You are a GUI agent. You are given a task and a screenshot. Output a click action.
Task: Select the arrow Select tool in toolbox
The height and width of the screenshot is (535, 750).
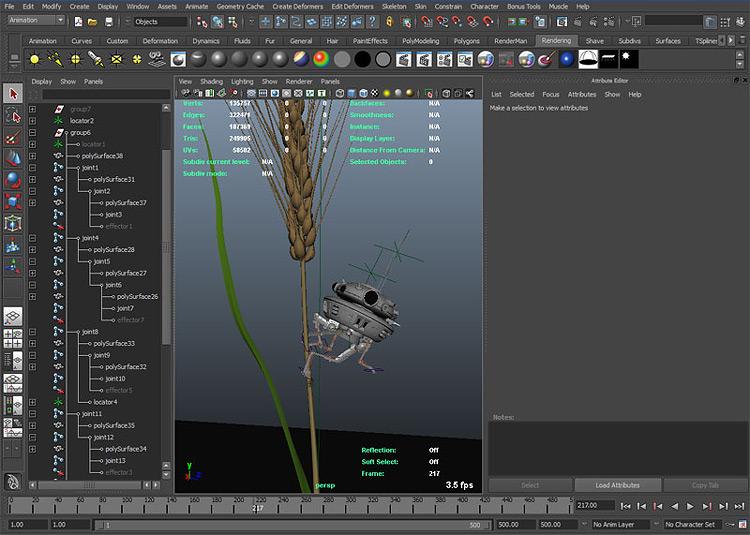(x=13, y=93)
